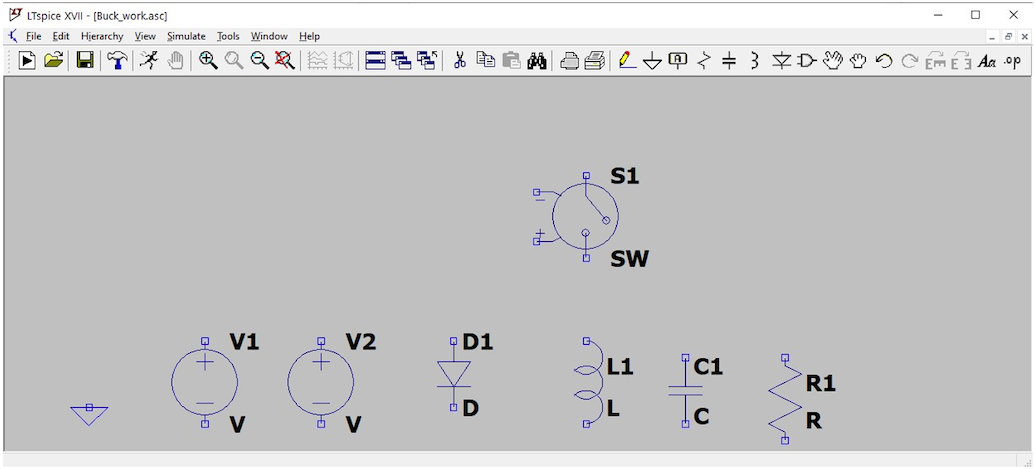1035x469 pixels.
Task: Click the SPICE directive .op button
Action: [1013, 61]
